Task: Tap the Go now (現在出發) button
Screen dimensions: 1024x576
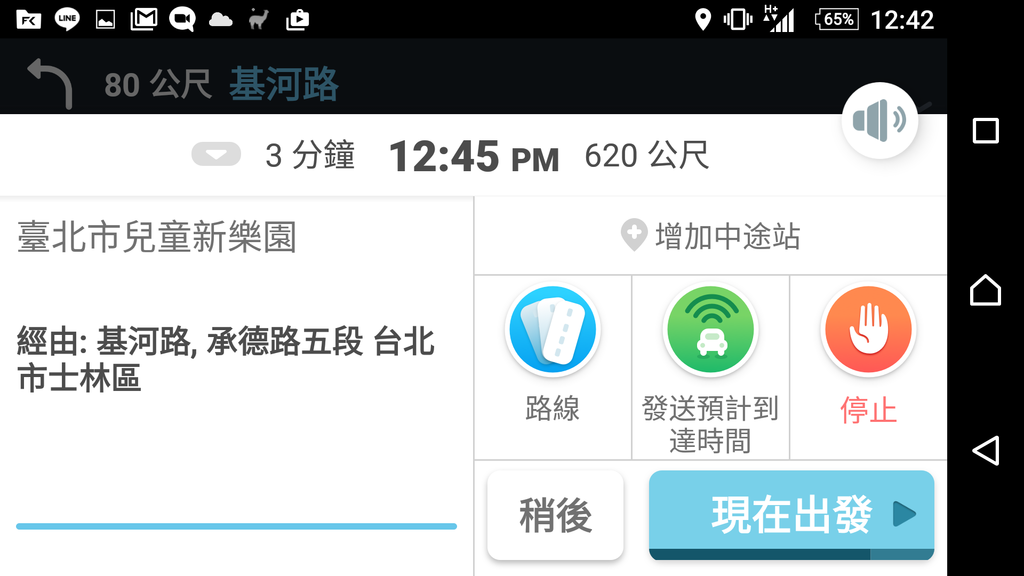Action: [791, 515]
